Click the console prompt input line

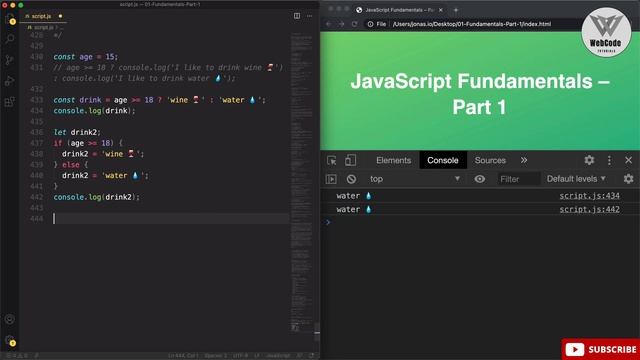pos(480,222)
